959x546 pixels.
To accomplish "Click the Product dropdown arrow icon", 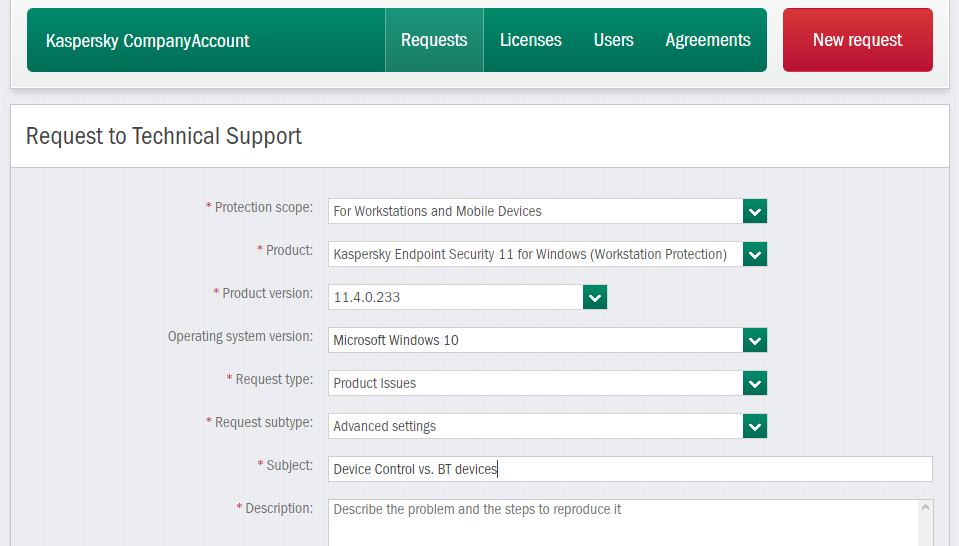I will coord(755,254).
